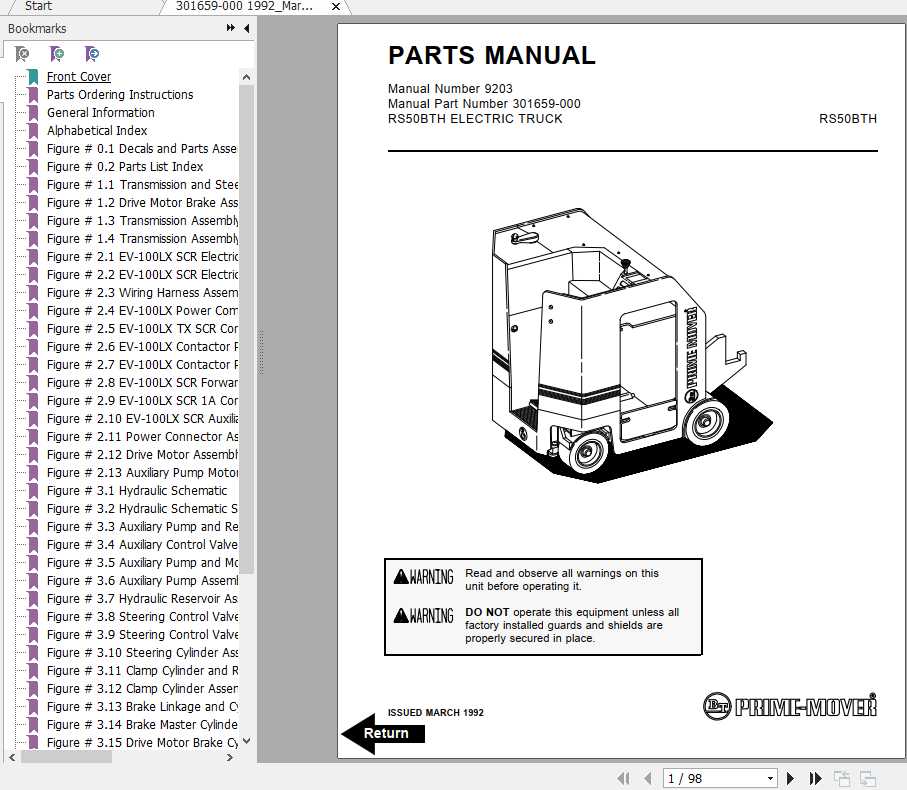The height and width of the screenshot is (790, 907).
Task: Open the General Information bookmark
Action: (x=100, y=112)
